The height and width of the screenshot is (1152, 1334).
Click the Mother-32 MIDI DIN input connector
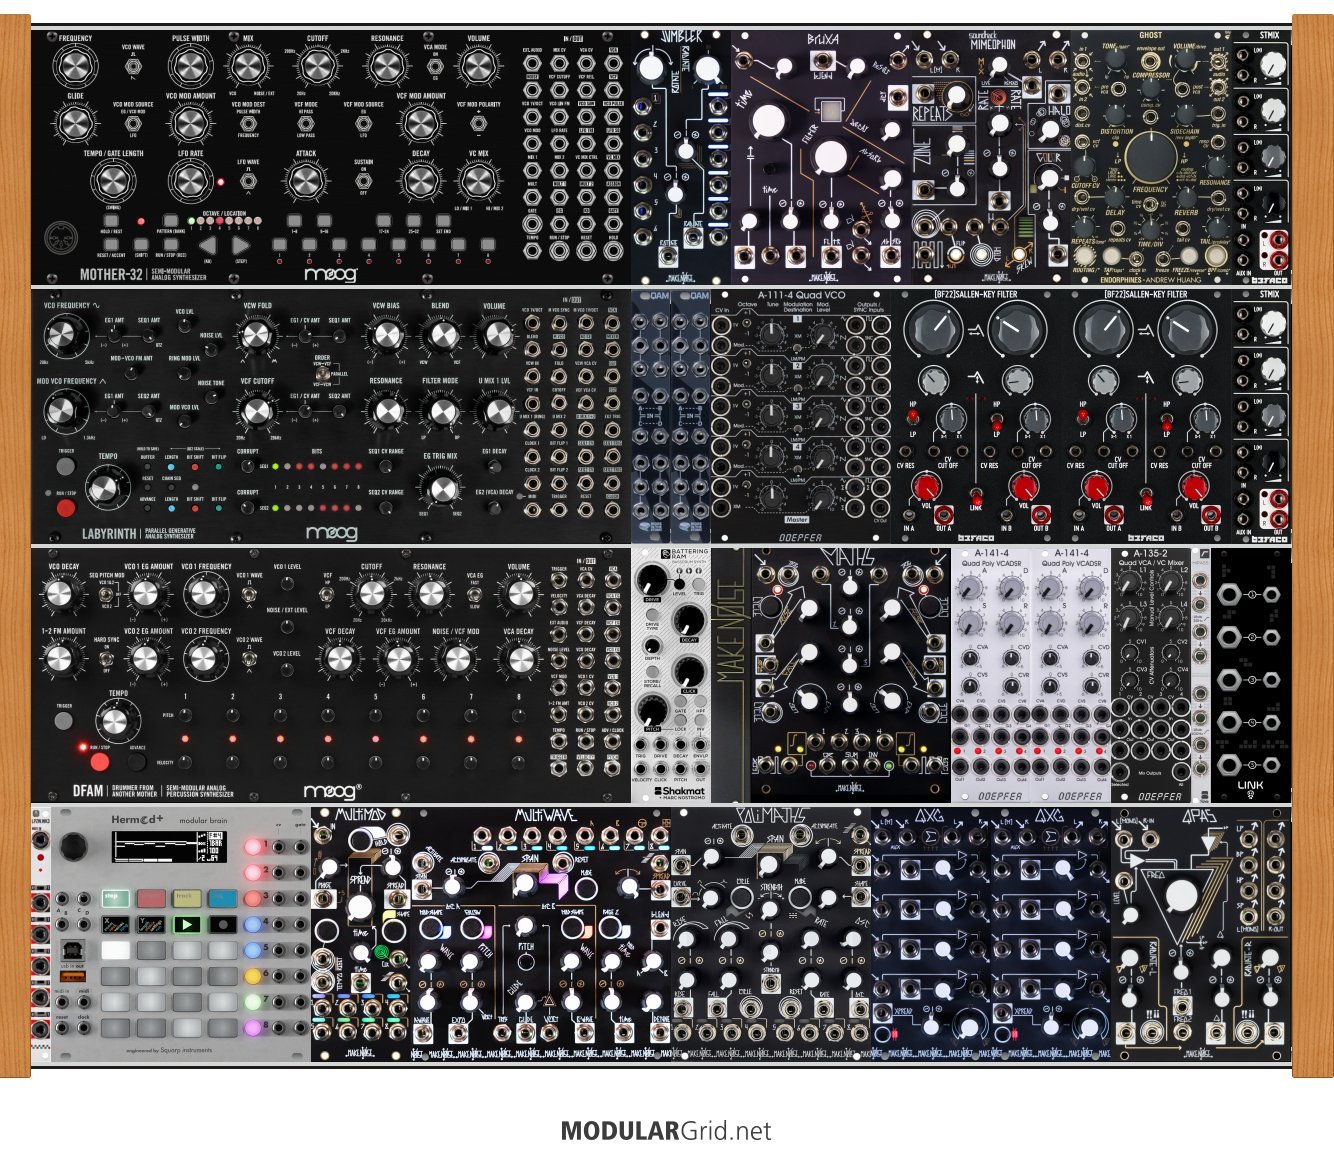pos(63,240)
